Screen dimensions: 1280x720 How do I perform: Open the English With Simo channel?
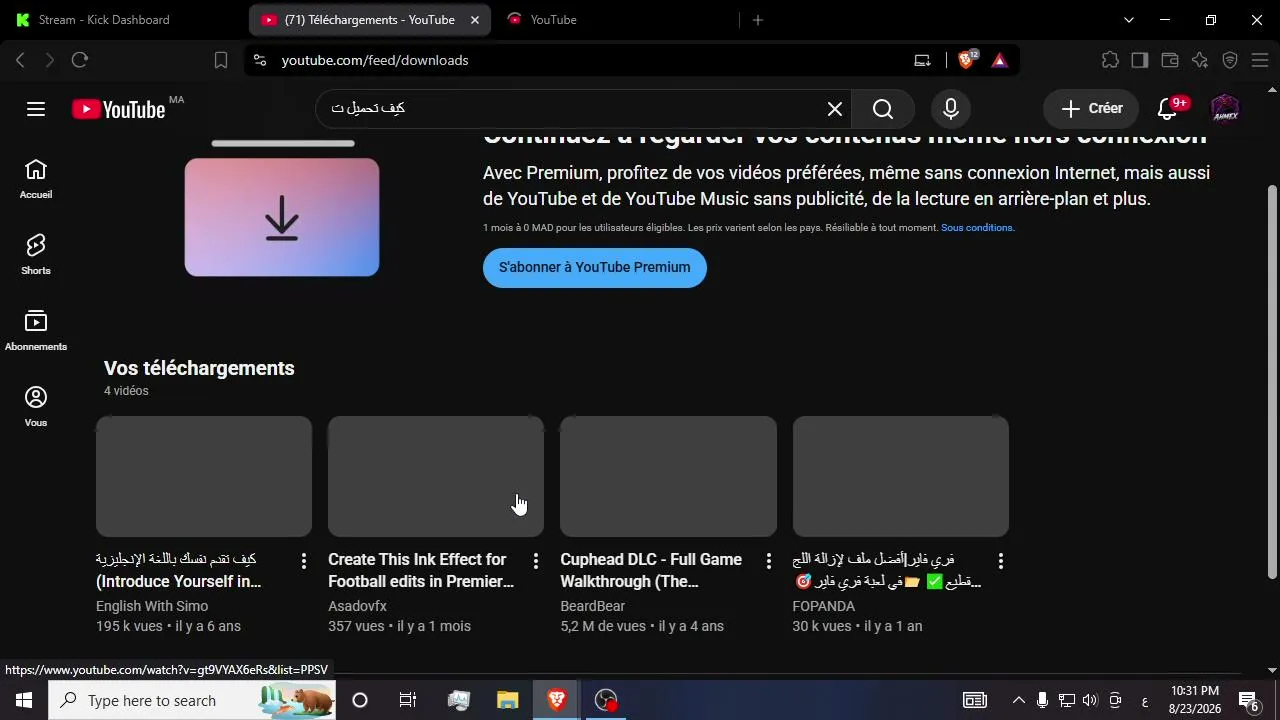(152, 606)
